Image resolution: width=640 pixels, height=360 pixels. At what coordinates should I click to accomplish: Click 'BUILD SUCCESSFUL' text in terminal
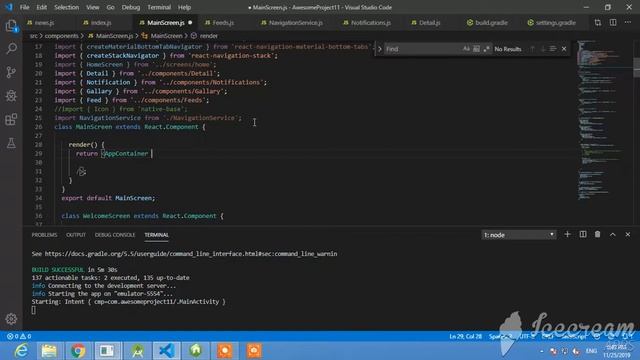point(58,270)
